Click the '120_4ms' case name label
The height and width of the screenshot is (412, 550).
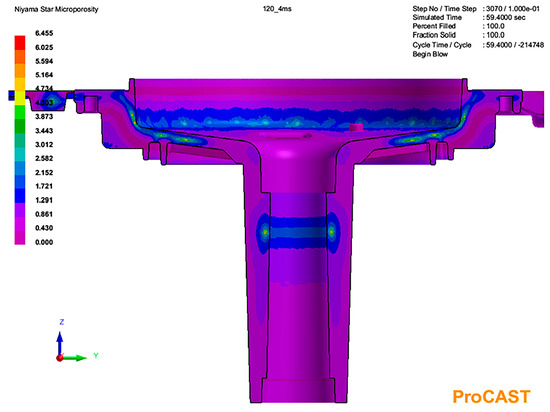click(x=277, y=9)
